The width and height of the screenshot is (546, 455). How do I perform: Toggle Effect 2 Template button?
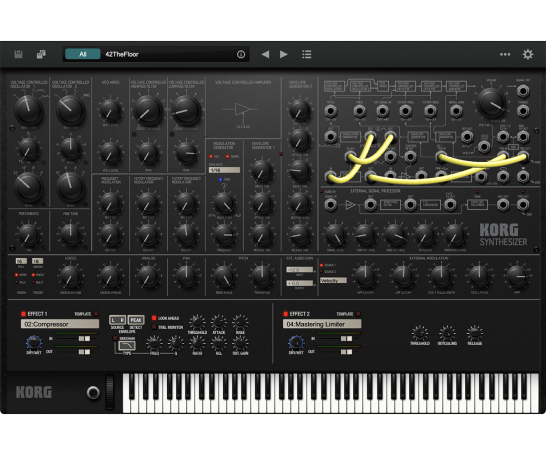(x=358, y=314)
